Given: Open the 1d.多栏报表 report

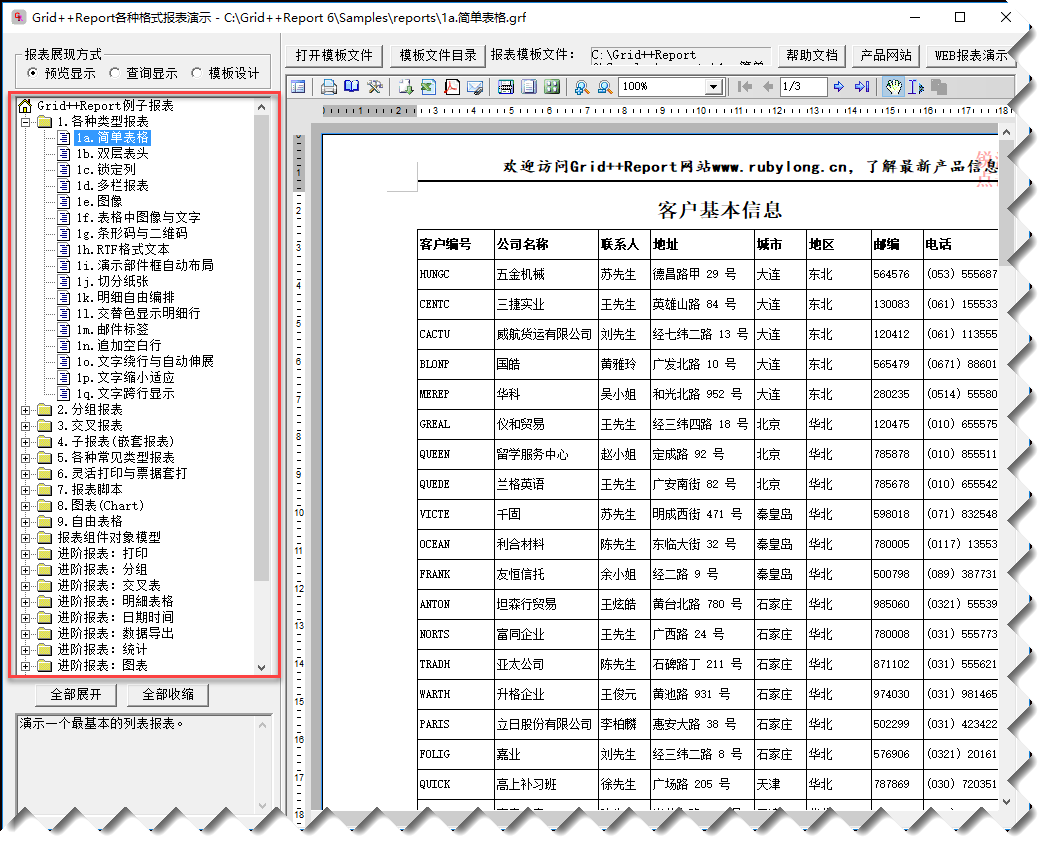Looking at the screenshot, I should [x=112, y=186].
